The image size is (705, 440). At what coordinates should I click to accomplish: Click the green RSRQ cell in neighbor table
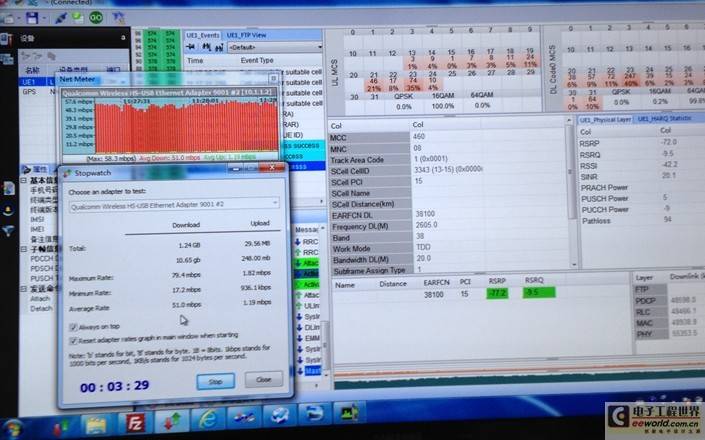pyautogui.click(x=539, y=293)
